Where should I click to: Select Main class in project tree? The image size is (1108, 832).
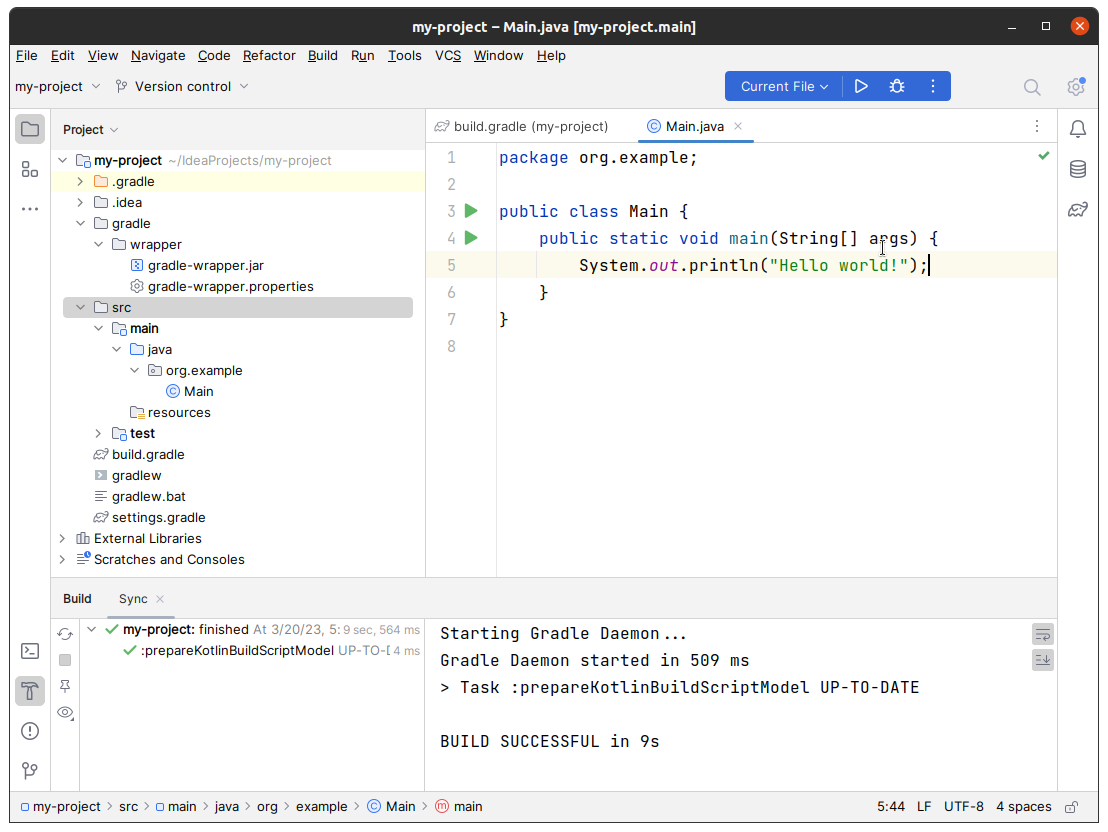coord(198,392)
